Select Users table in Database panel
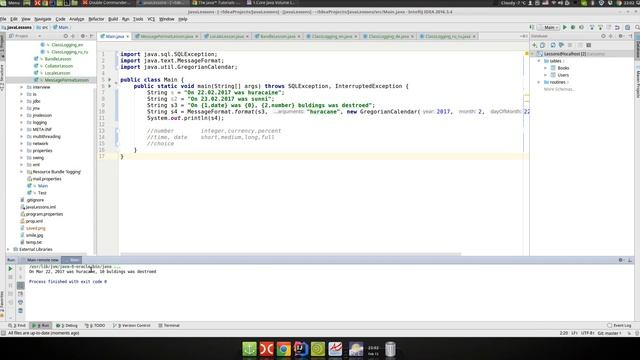Screen dimensions: 640x360 click(563, 75)
